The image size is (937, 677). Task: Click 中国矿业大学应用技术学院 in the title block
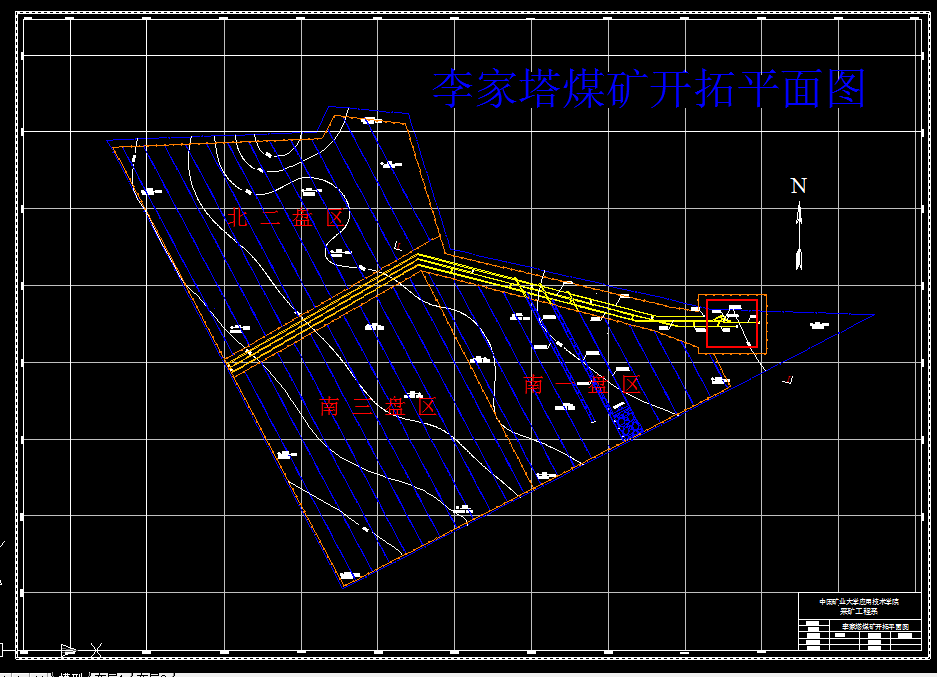859,602
